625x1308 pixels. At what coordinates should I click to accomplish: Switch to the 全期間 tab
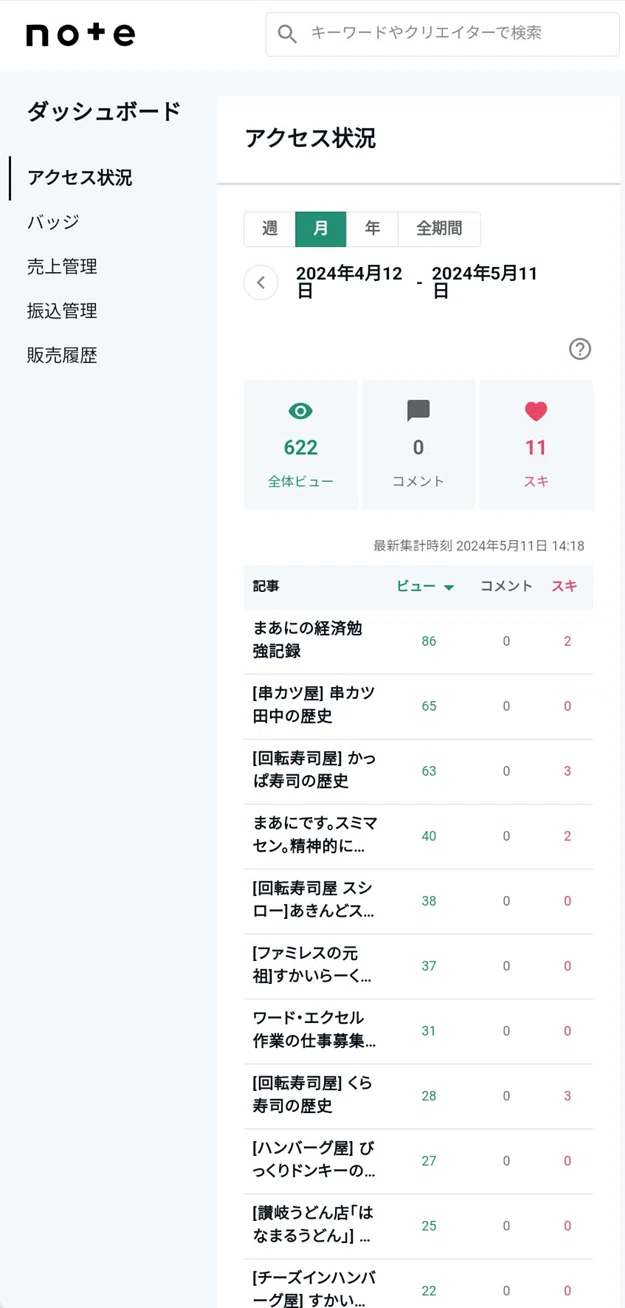click(x=439, y=229)
